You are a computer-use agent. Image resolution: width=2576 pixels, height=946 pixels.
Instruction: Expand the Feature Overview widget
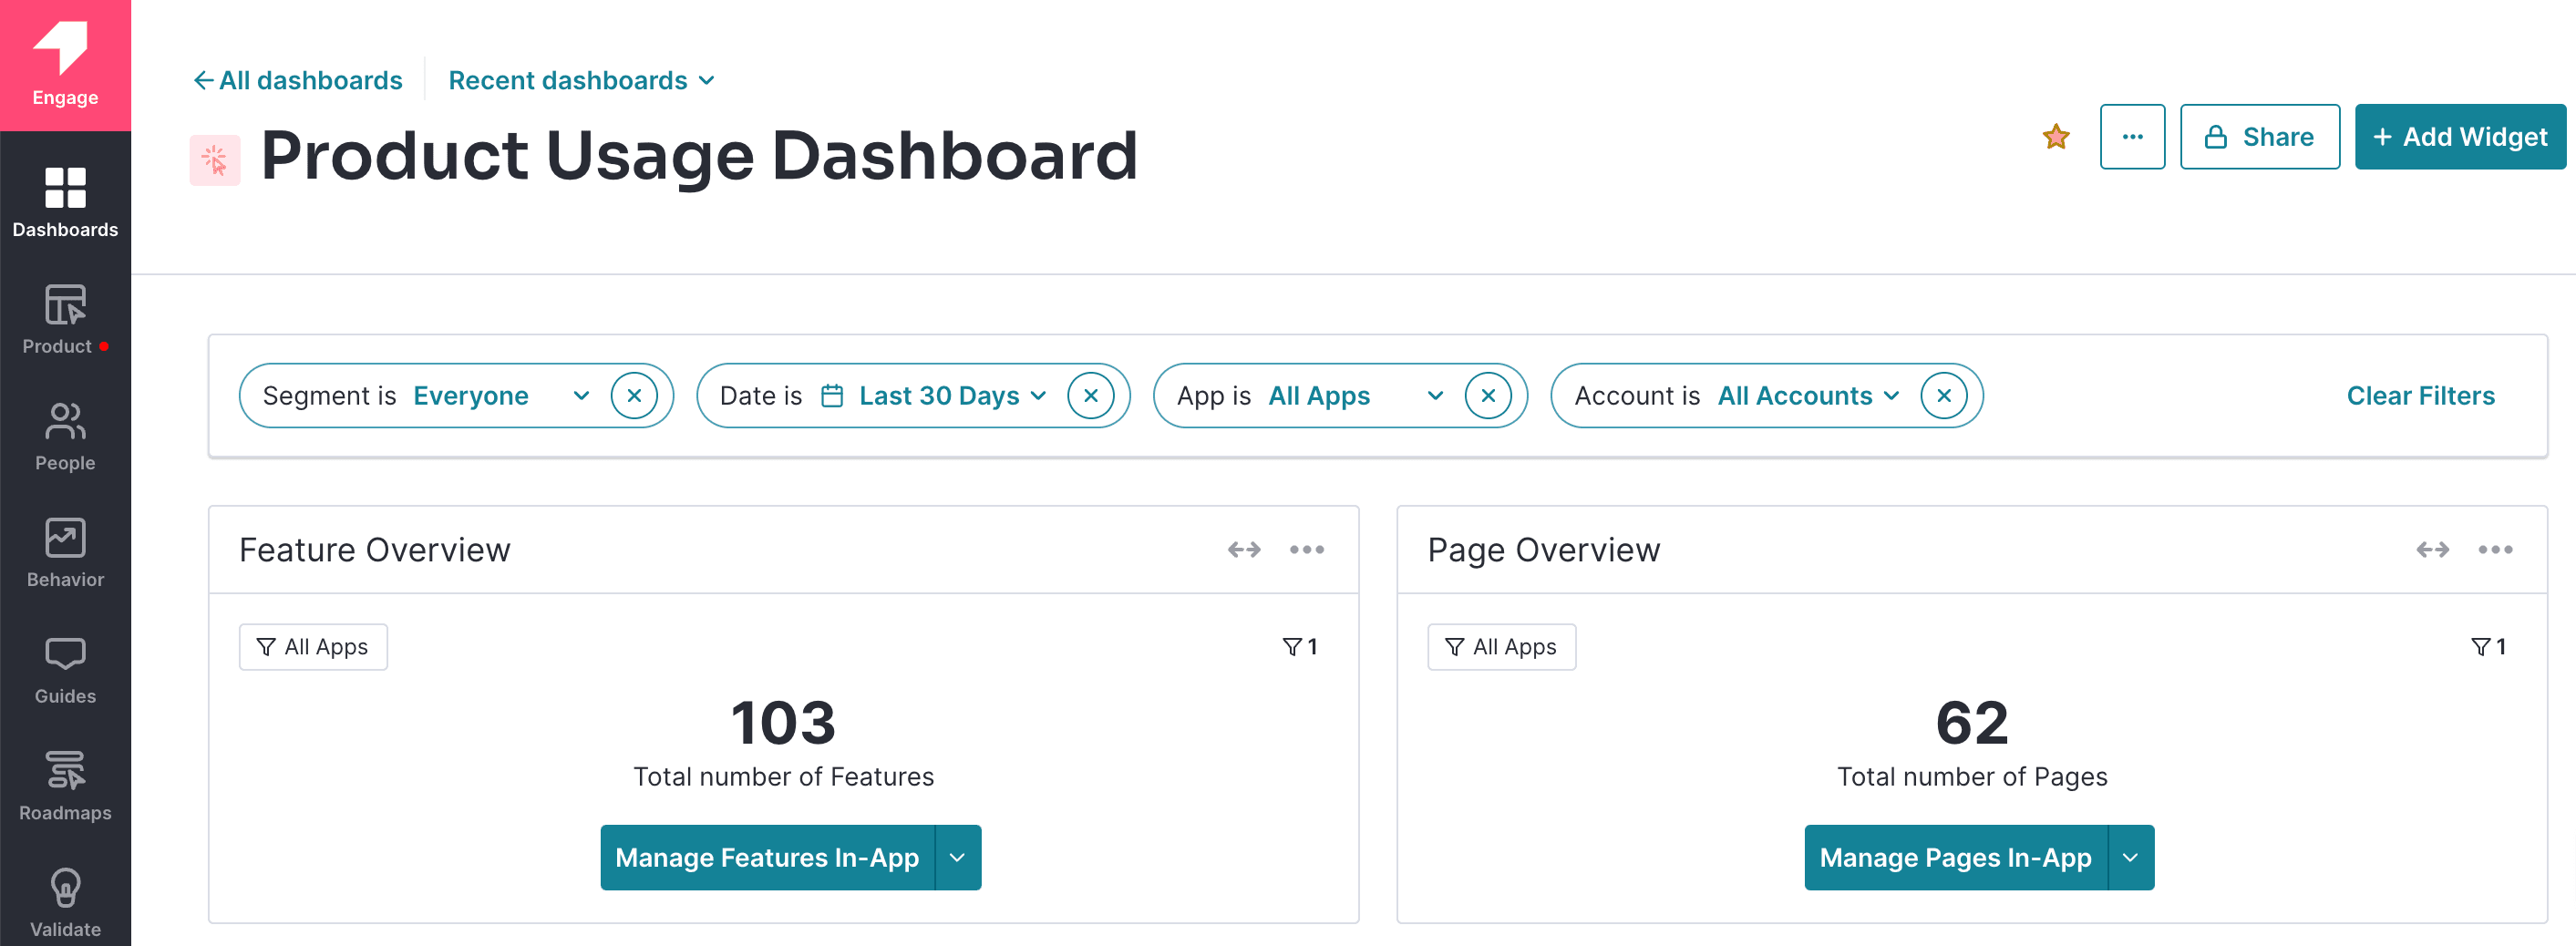(1243, 549)
